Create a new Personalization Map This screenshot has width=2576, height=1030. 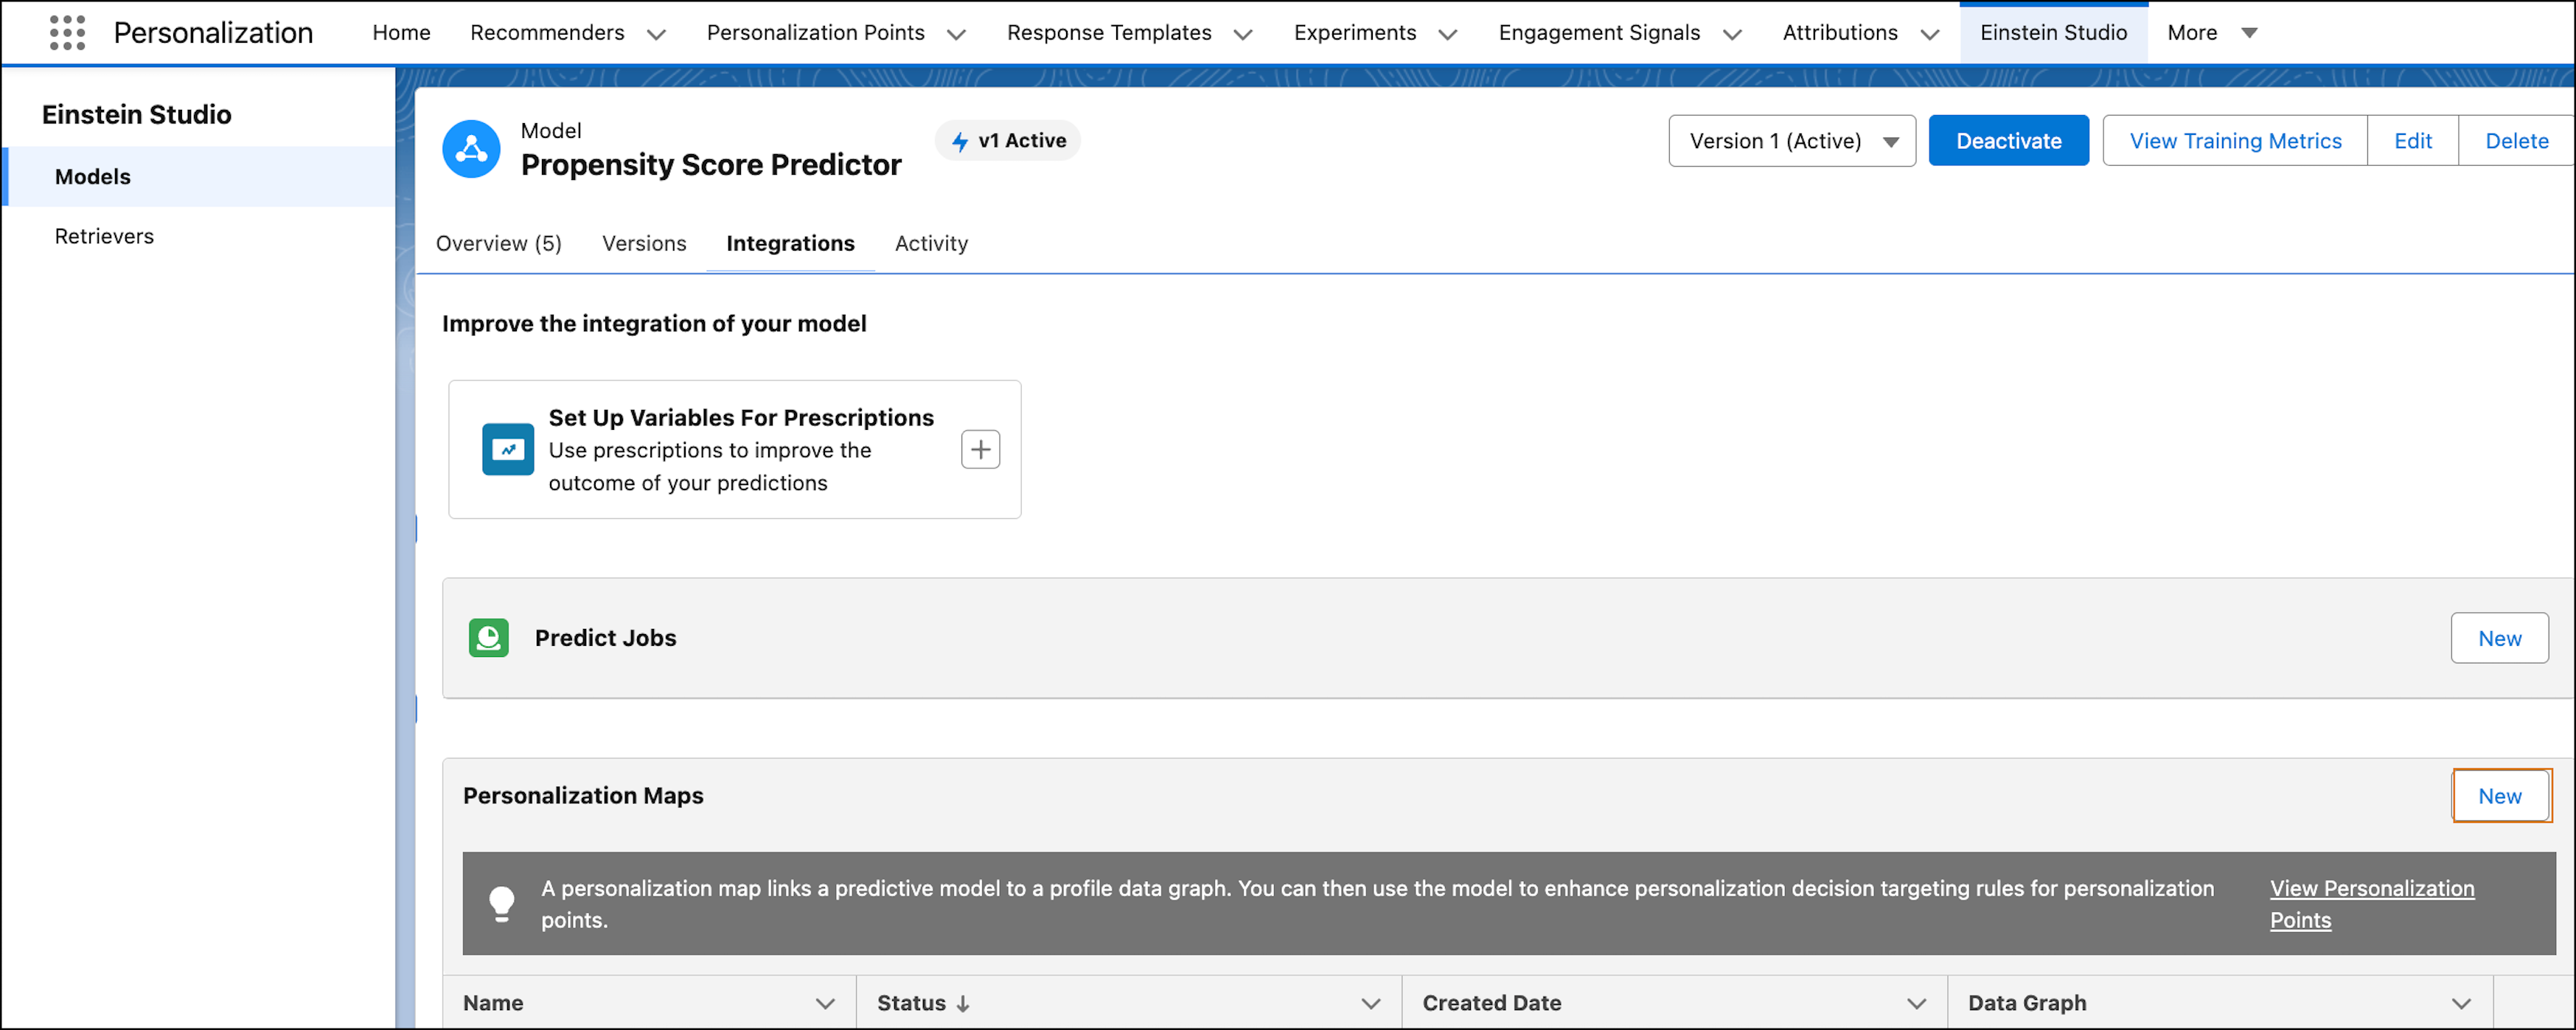(x=2499, y=796)
